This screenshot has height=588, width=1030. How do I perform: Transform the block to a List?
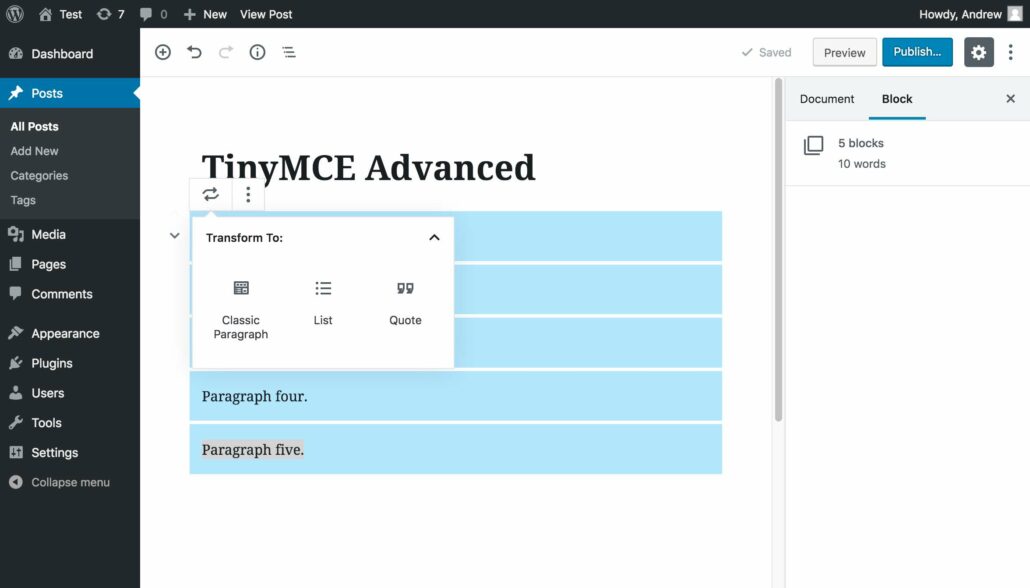coord(322,300)
